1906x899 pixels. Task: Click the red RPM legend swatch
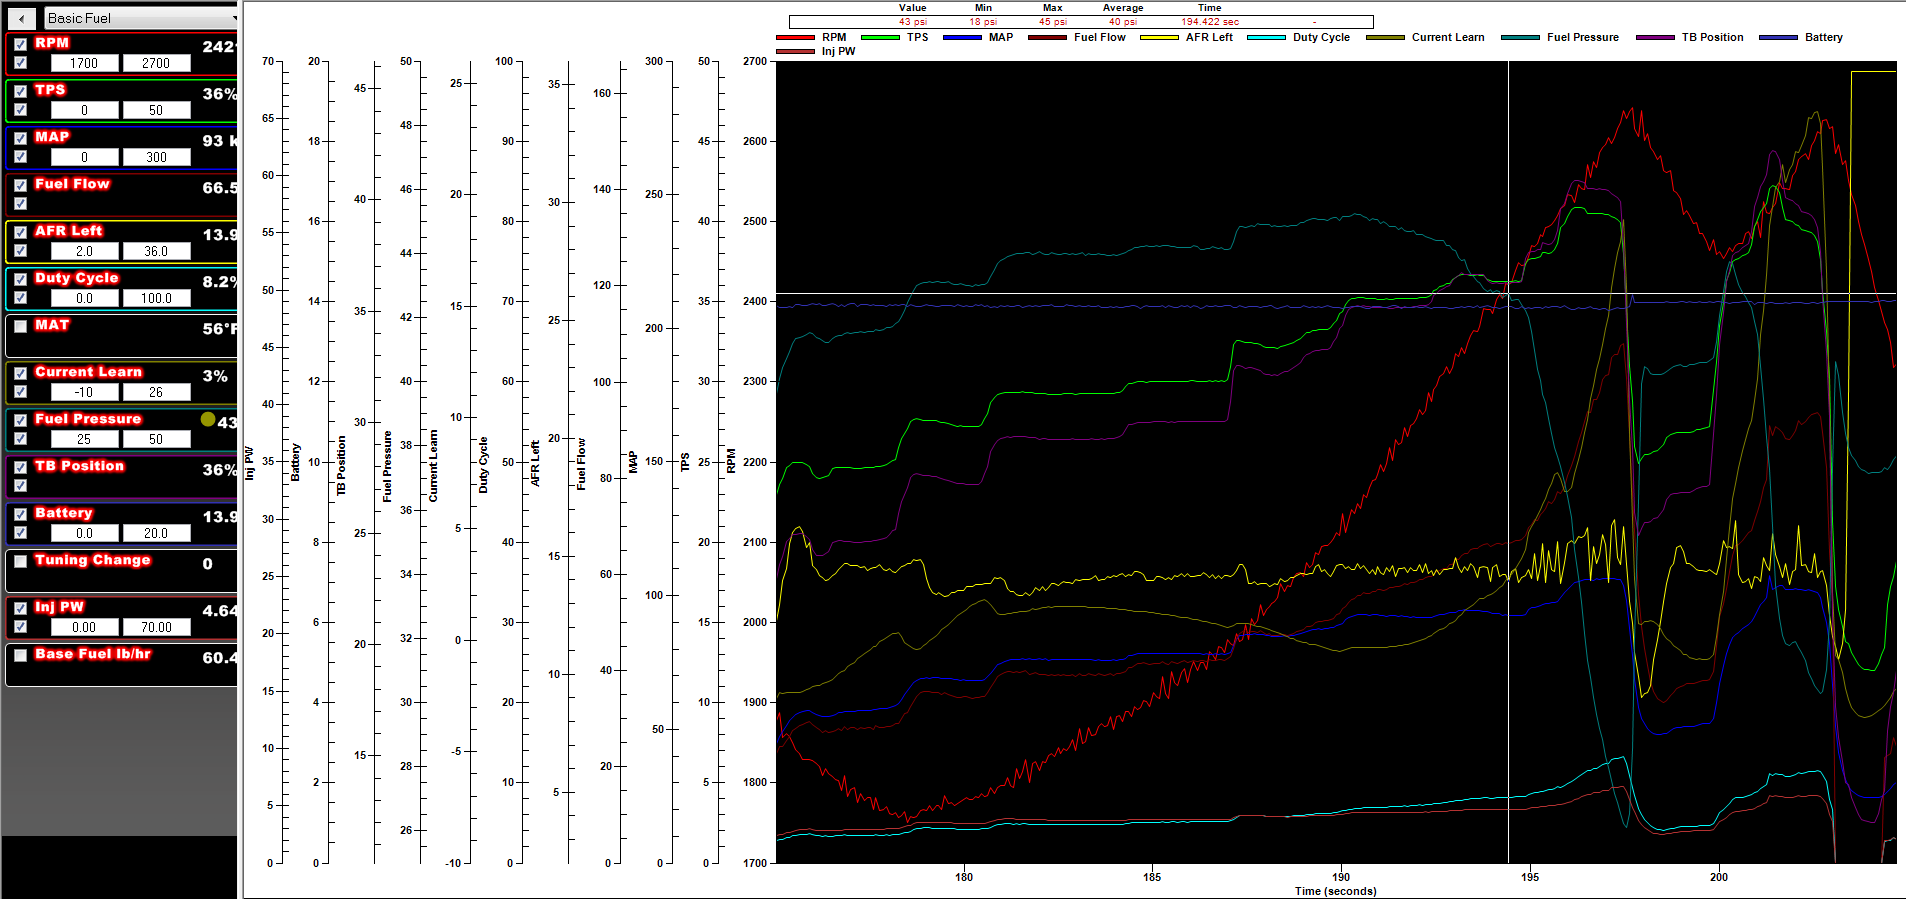point(795,38)
